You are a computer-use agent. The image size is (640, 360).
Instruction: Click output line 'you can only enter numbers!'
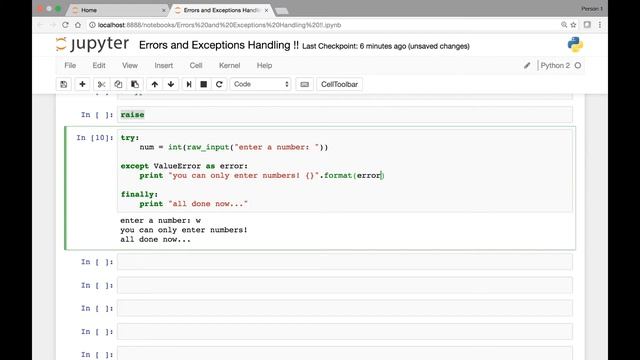[x=184, y=230]
